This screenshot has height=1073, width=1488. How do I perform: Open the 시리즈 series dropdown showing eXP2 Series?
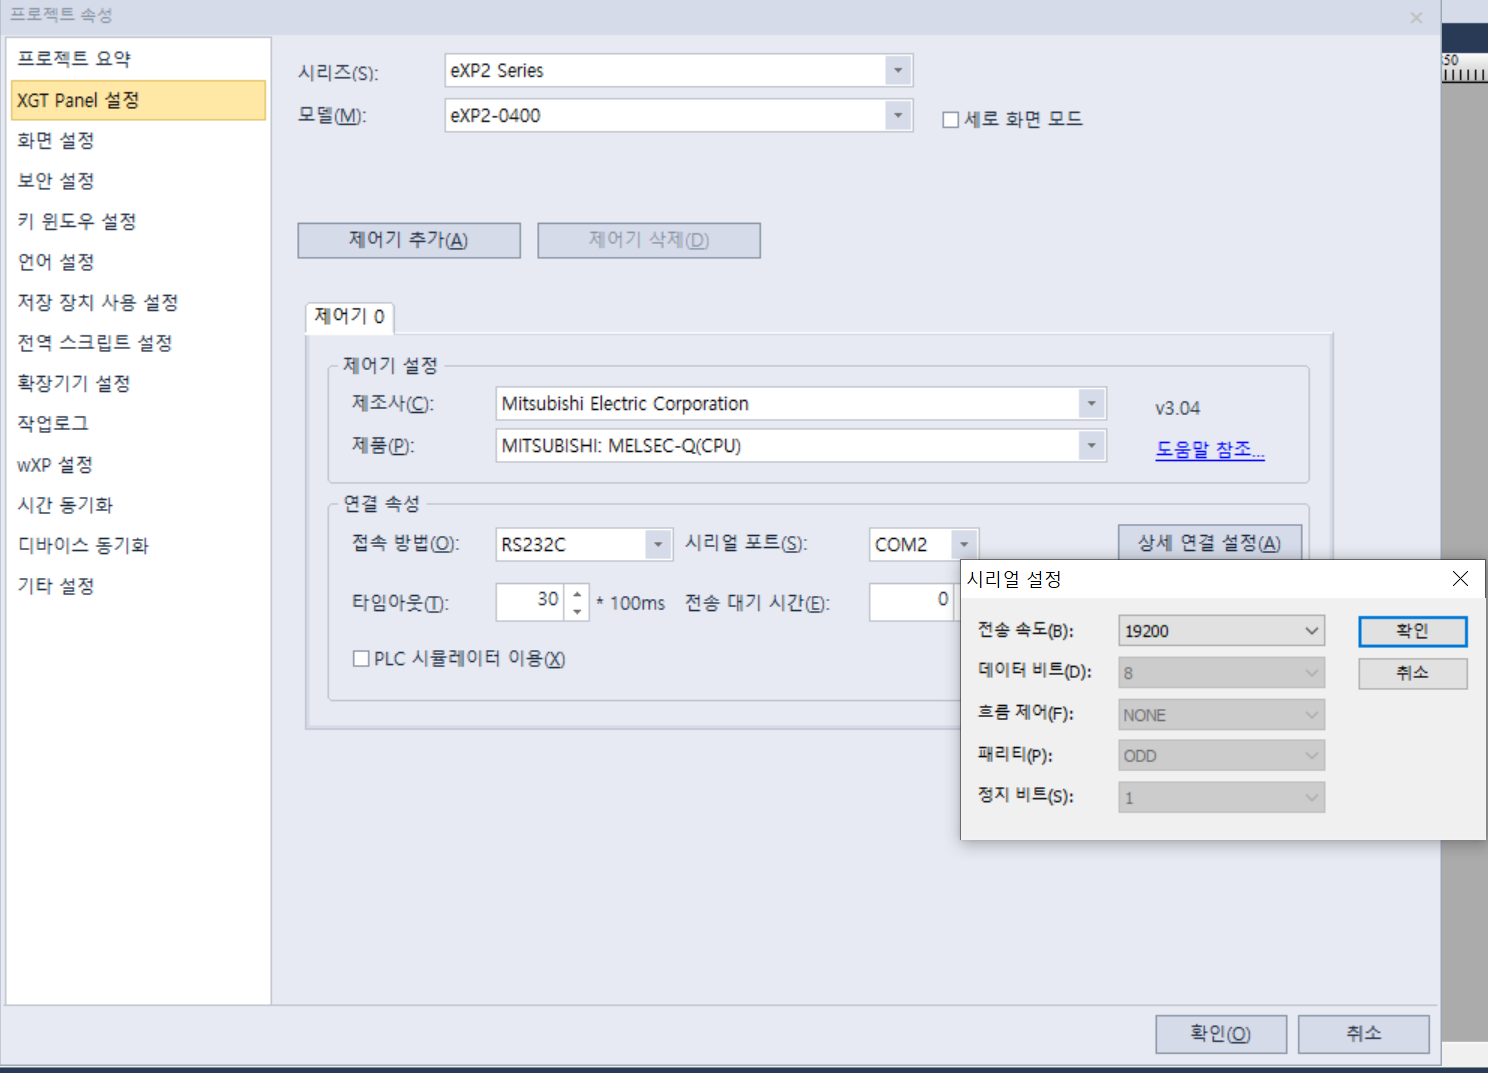point(897,70)
